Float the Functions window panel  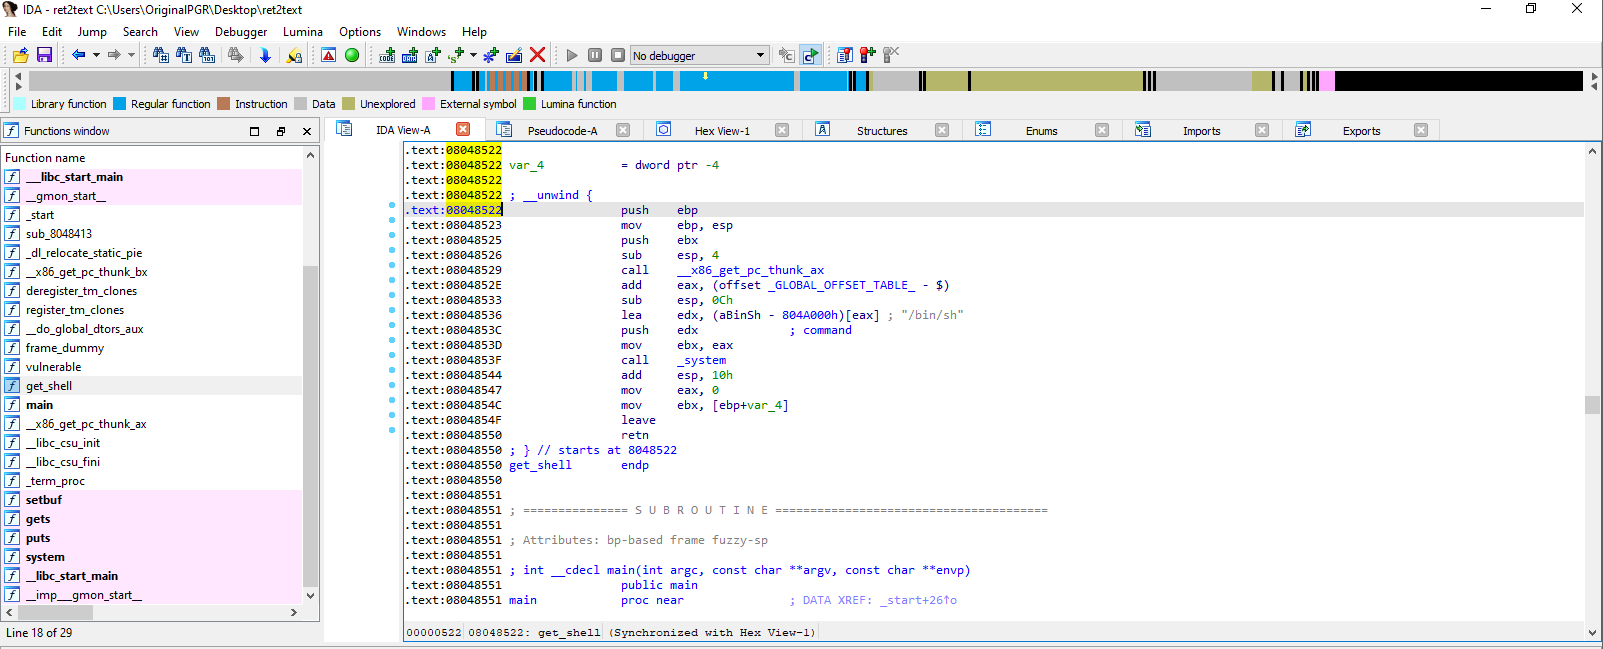coord(281,131)
